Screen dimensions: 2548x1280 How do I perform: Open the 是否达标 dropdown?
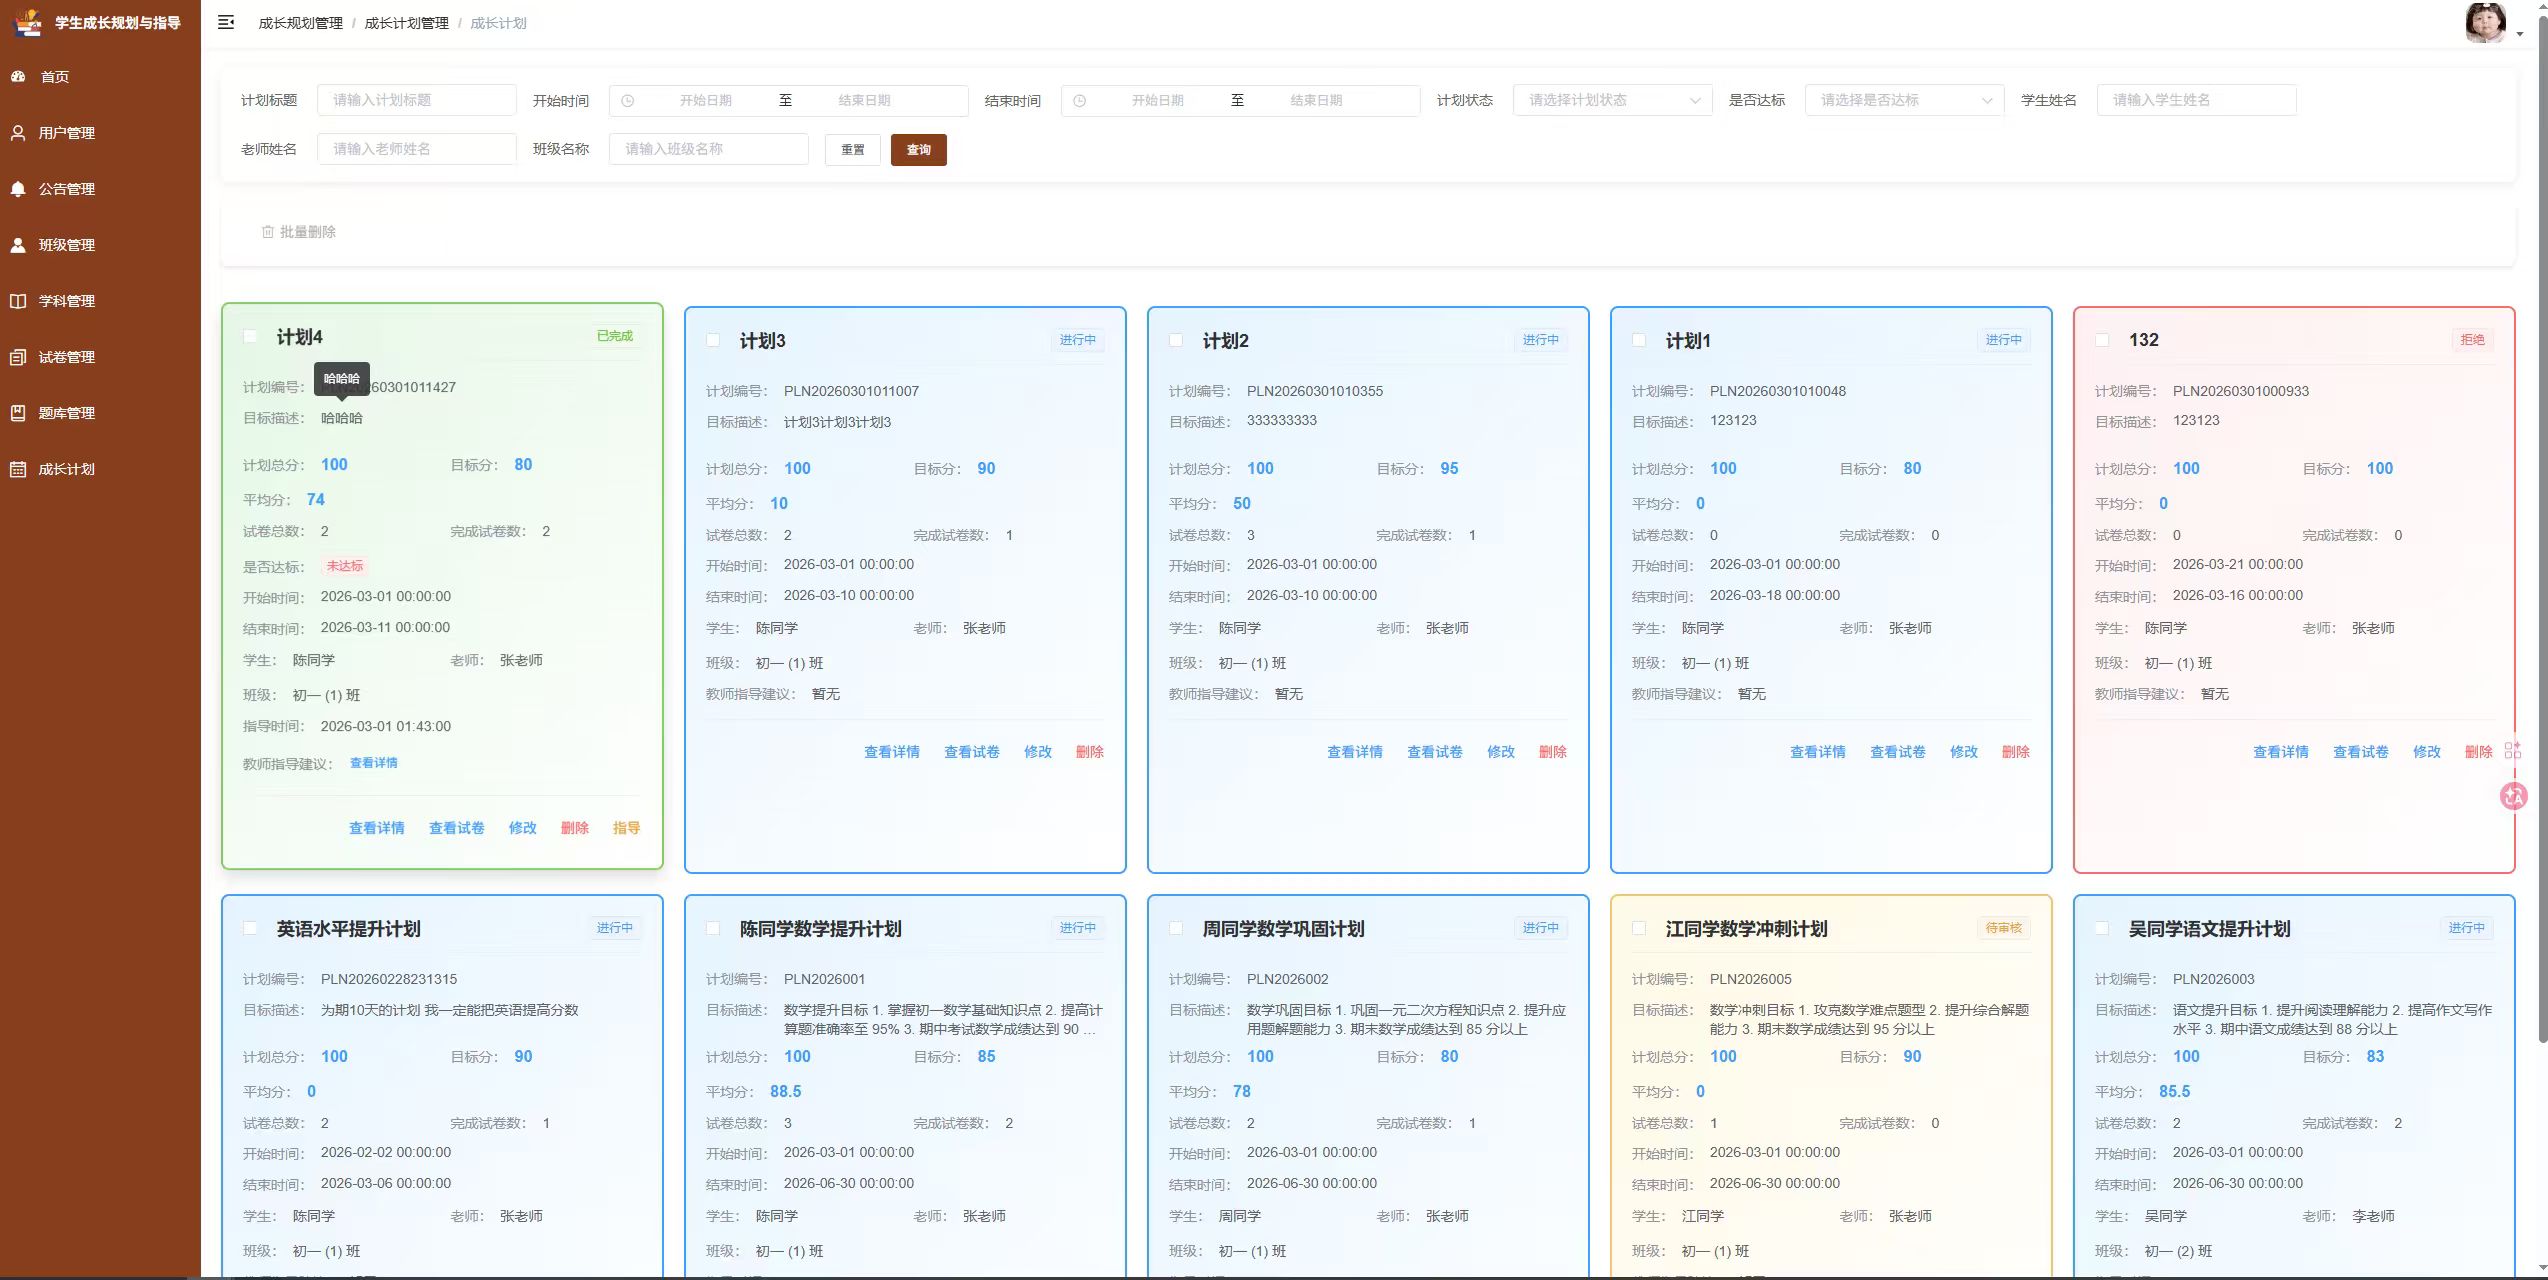pos(1904,100)
